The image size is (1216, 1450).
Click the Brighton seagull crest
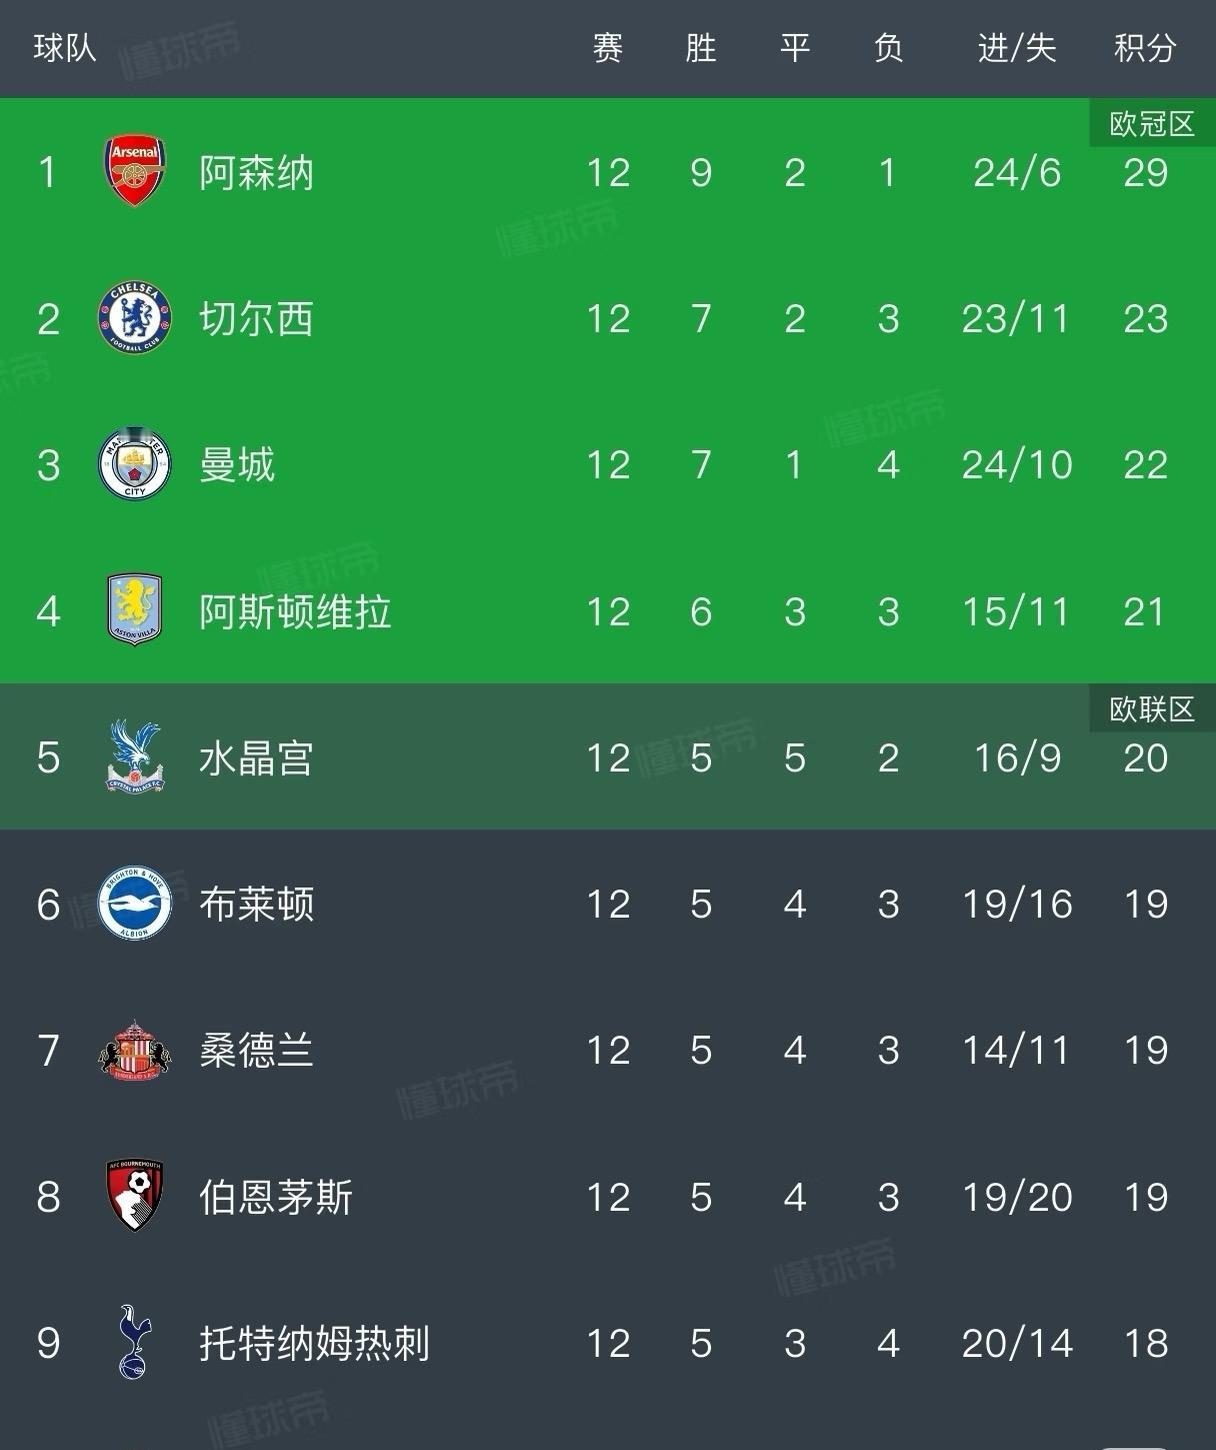coord(134,904)
